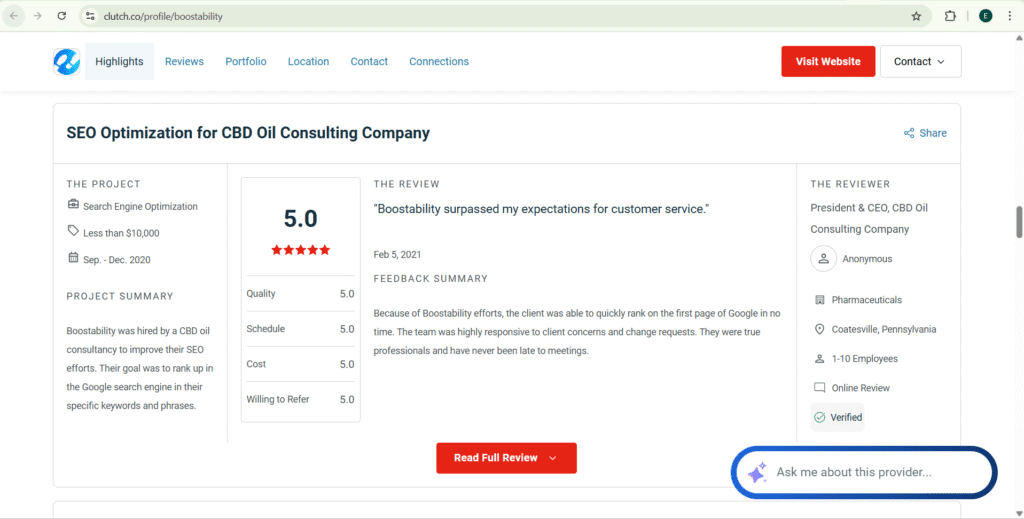
Task: Click the 5.0 overall rating score
Action: 300,219
